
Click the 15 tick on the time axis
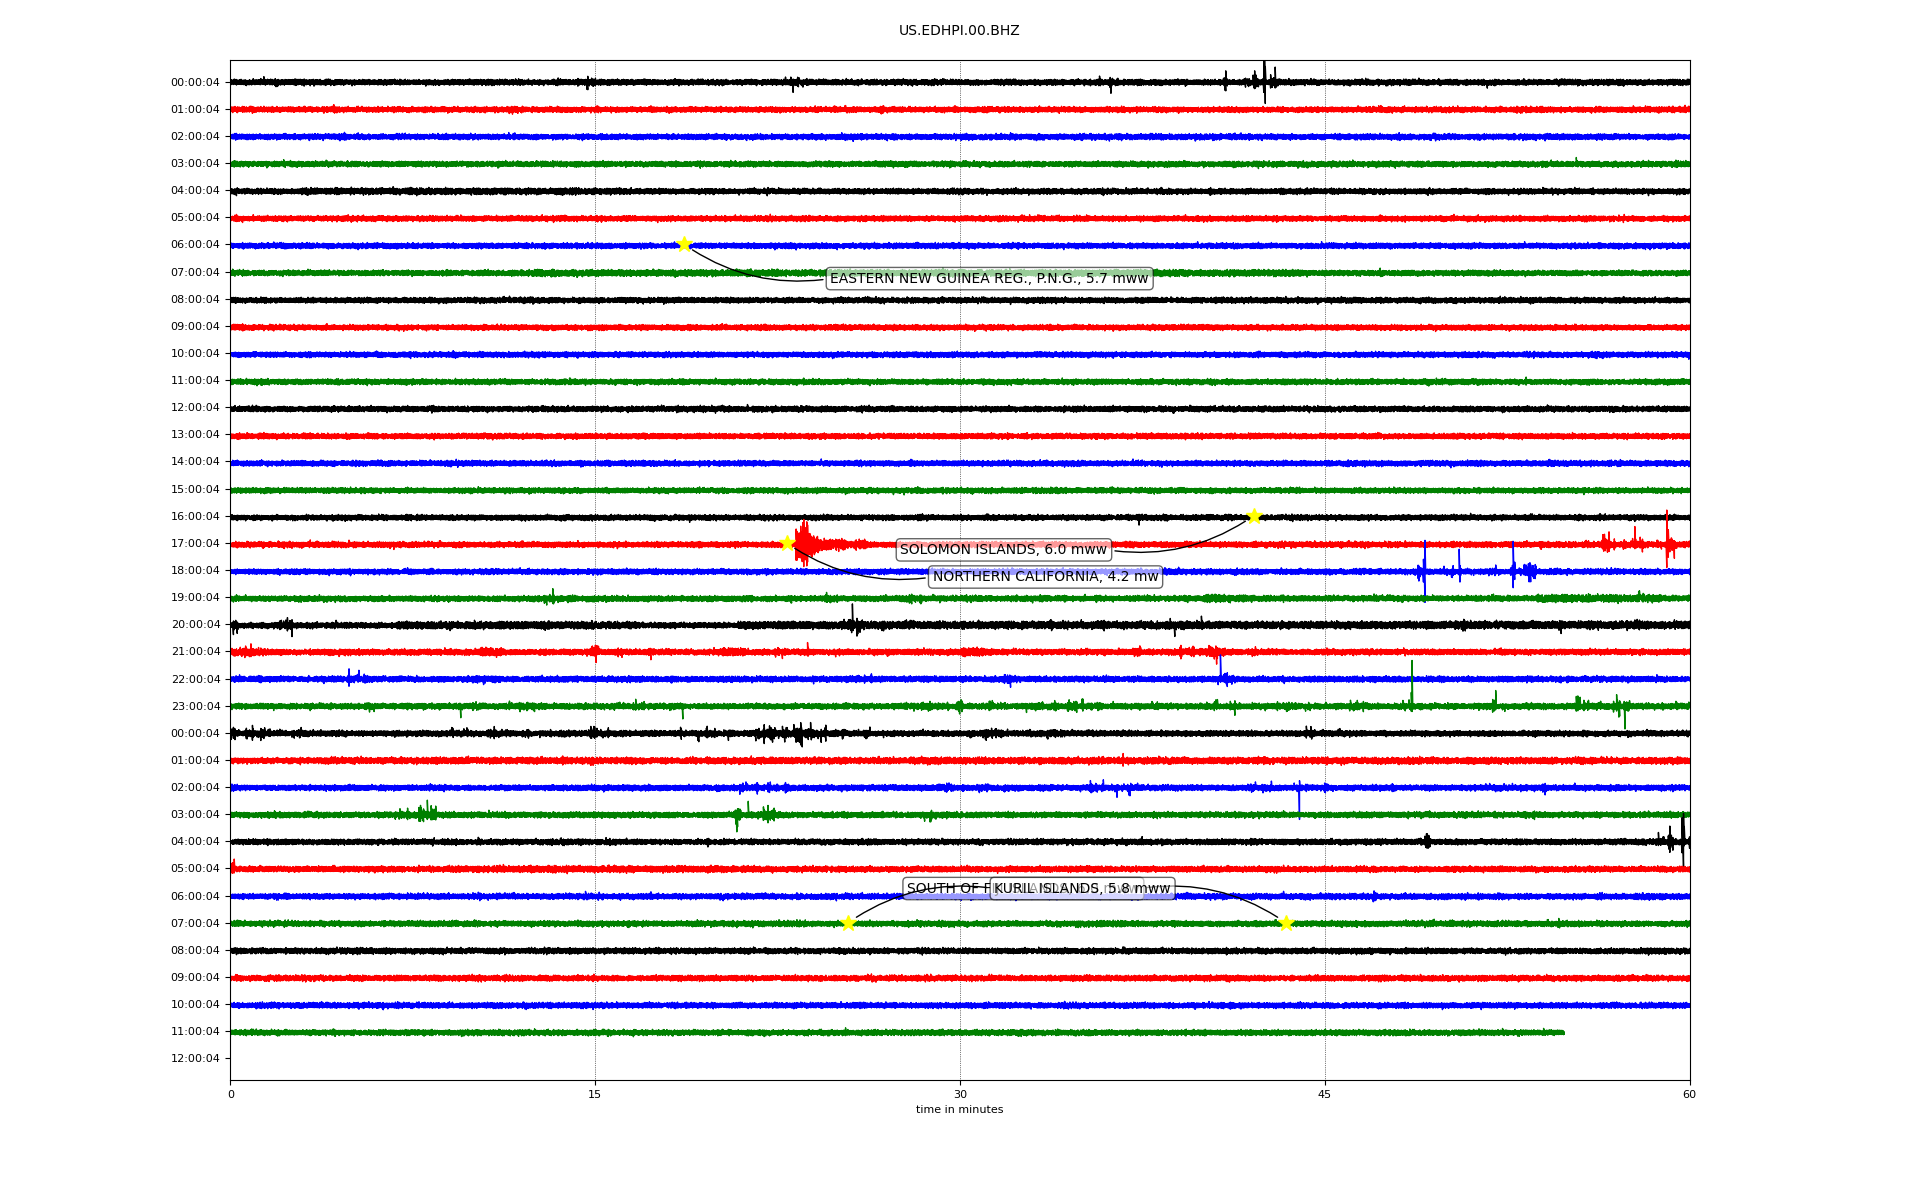tap(595, 1094)
